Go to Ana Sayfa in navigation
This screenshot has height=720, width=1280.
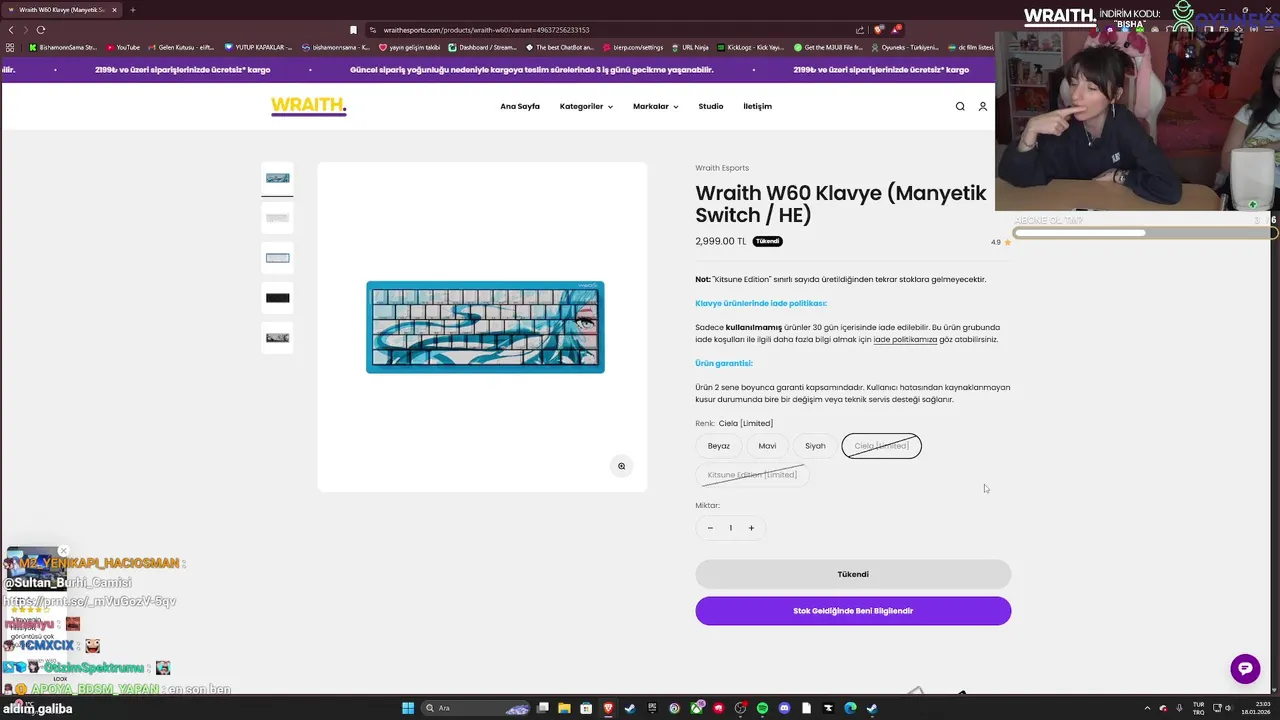[520, 106]
